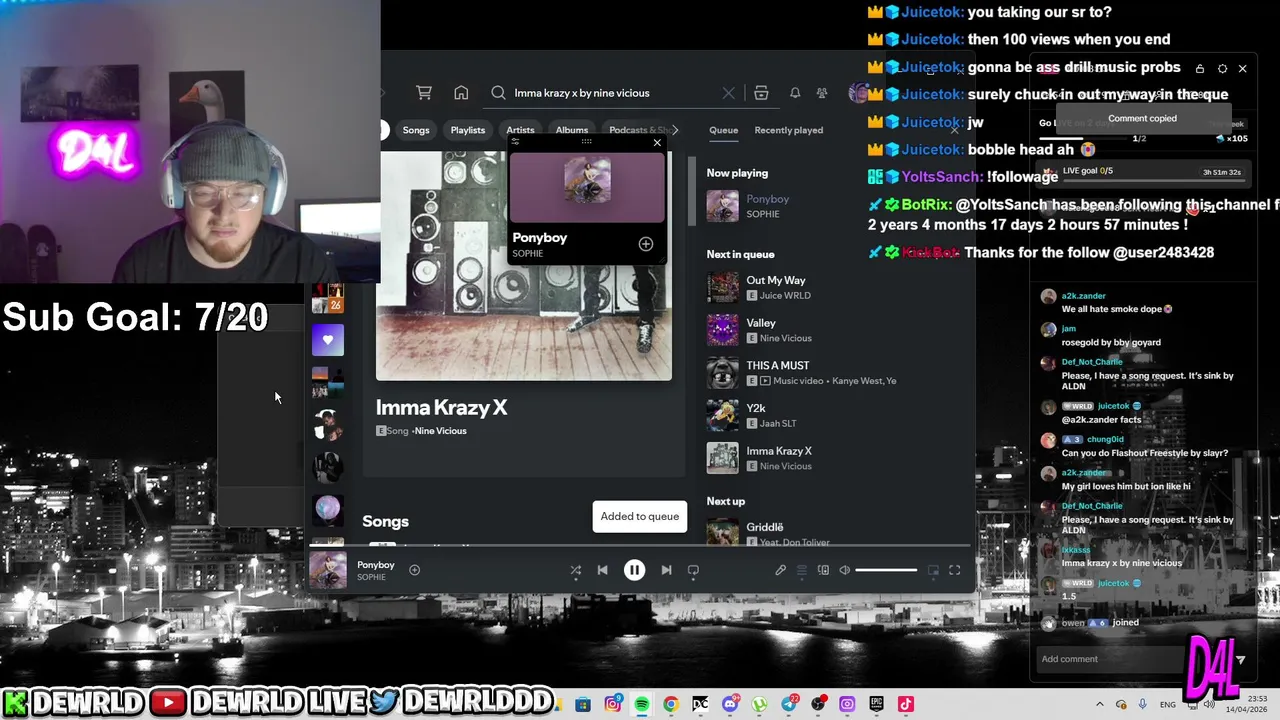Open the Spotify profile avatar

(858, 93)
